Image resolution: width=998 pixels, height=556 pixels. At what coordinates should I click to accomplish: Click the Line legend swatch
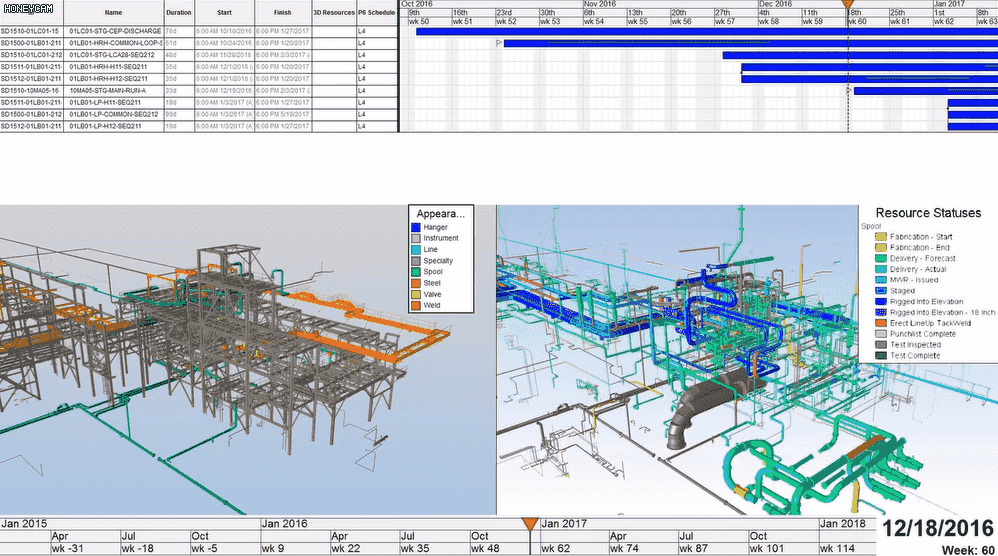416,249
